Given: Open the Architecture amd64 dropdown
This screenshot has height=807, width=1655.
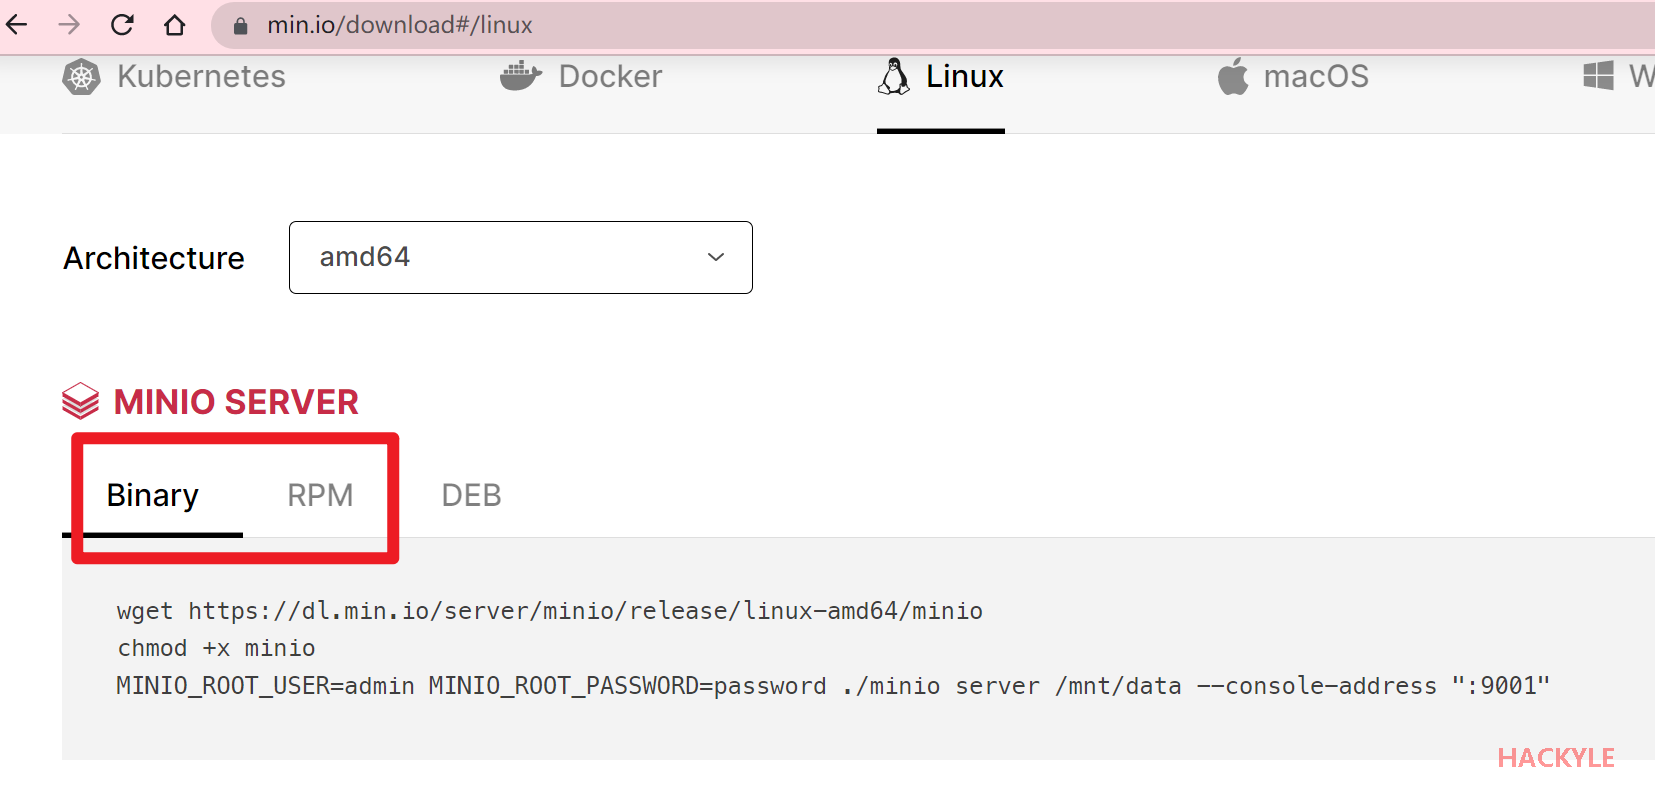Looking at the screenshot, I should click(x=520, y=258).
